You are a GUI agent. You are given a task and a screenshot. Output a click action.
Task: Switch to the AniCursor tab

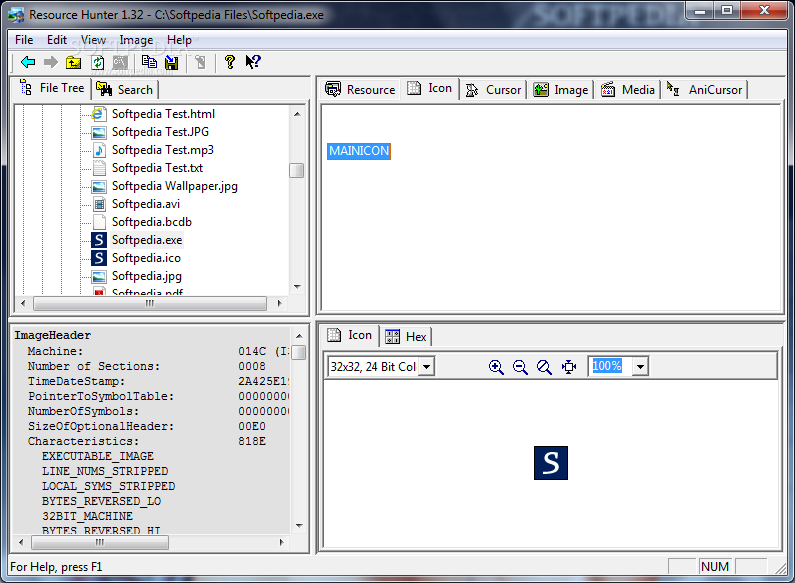point(704,90)
